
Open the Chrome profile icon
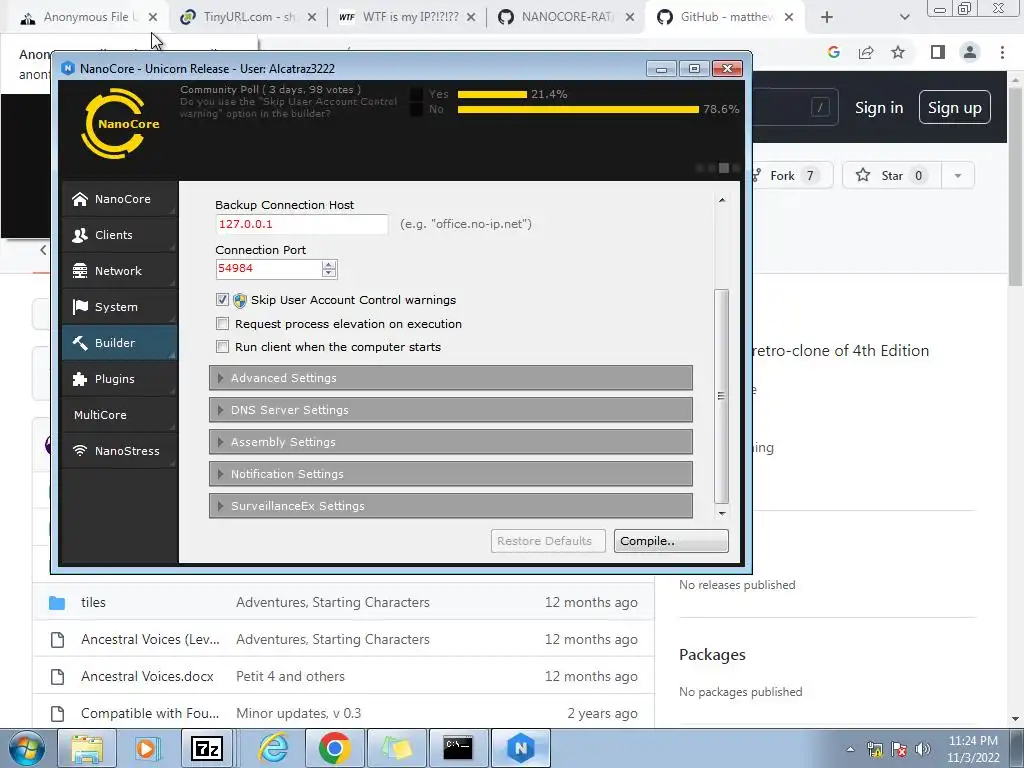[970, 52]
